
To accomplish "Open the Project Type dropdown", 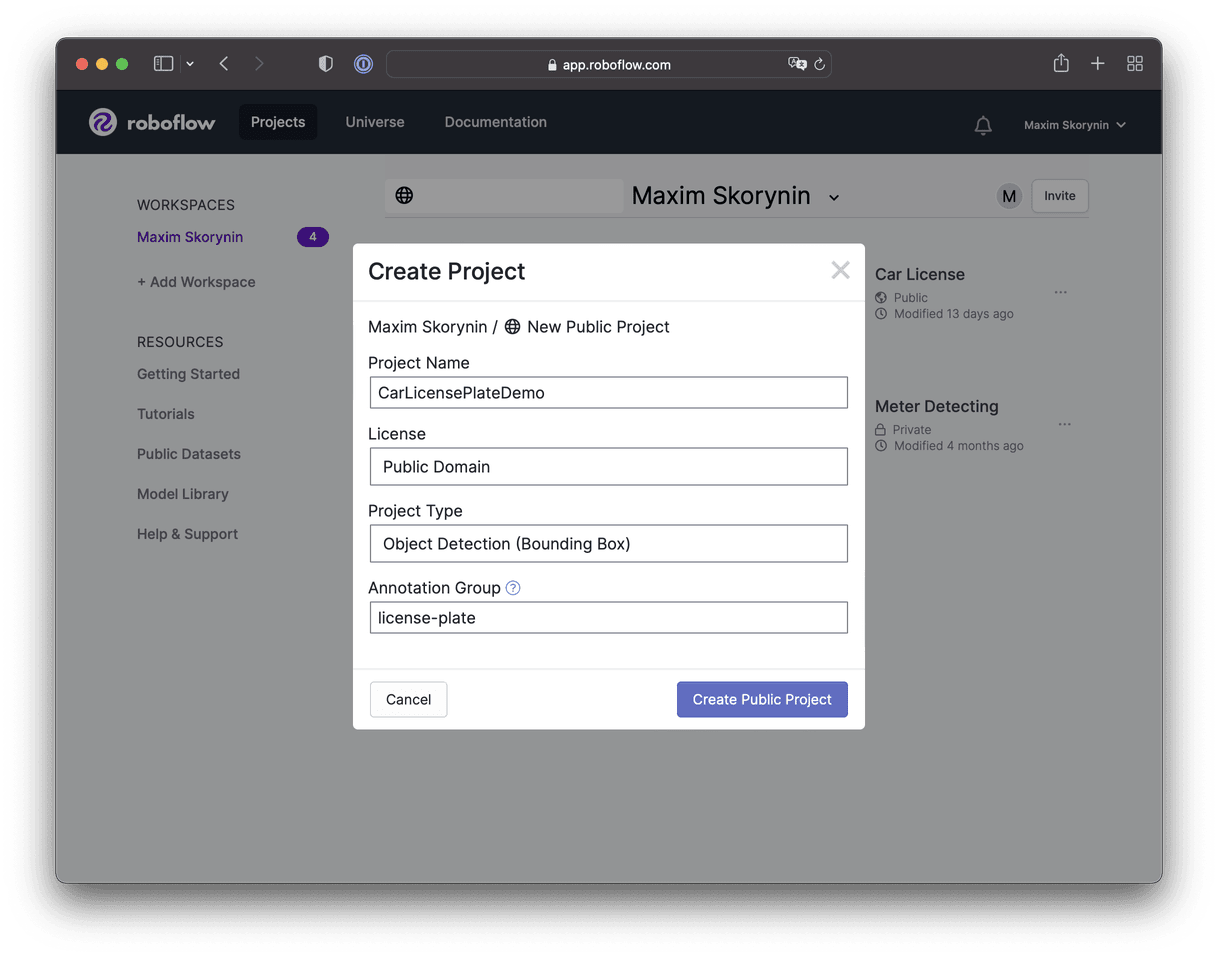I will (608, 544).
